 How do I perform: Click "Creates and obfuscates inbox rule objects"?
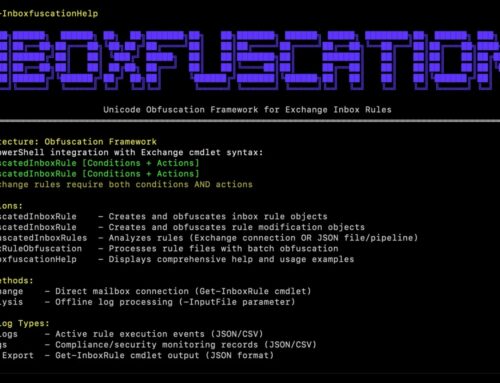click(x=218, y=216)
